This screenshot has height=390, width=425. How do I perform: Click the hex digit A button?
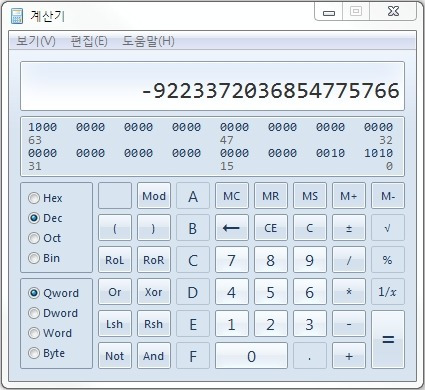193,196
